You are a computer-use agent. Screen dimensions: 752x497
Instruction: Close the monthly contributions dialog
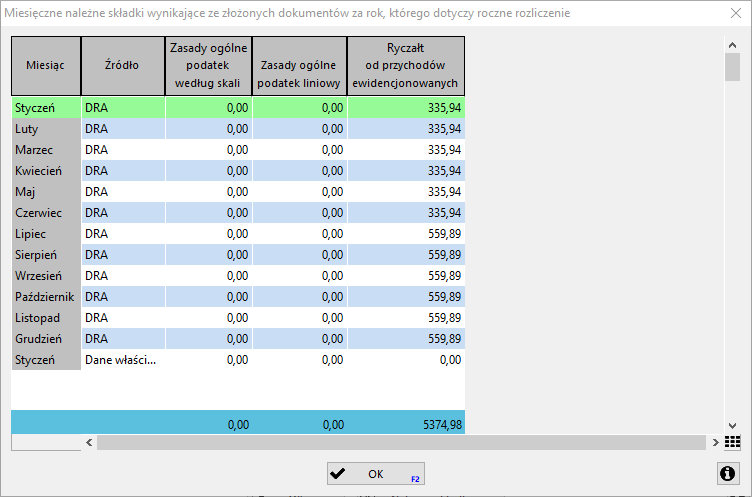[736, 13]
